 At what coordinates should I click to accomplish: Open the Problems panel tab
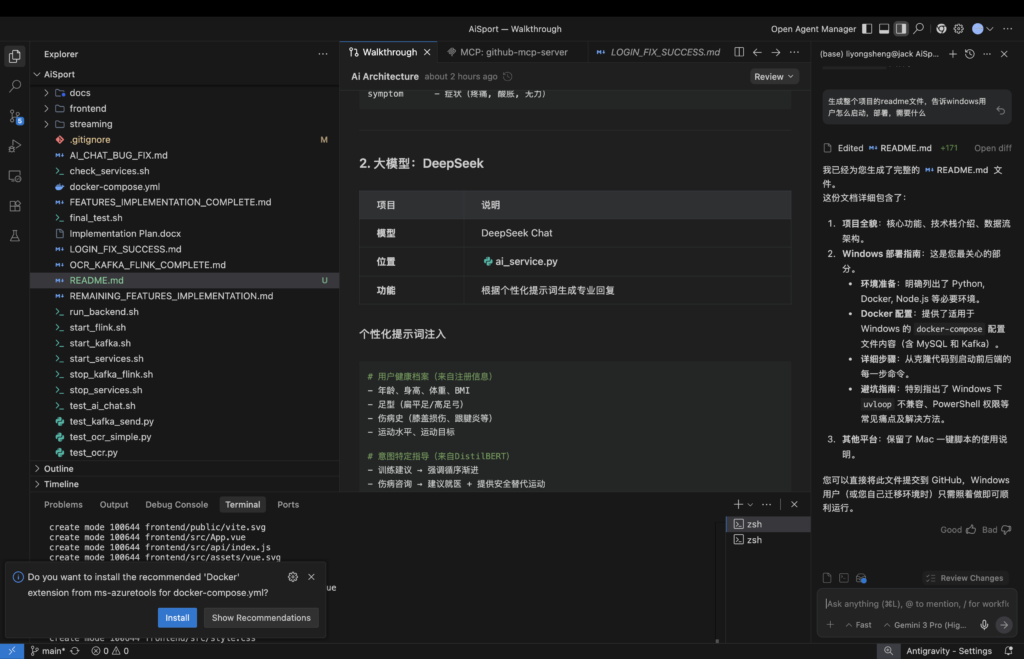click(63, 505)
